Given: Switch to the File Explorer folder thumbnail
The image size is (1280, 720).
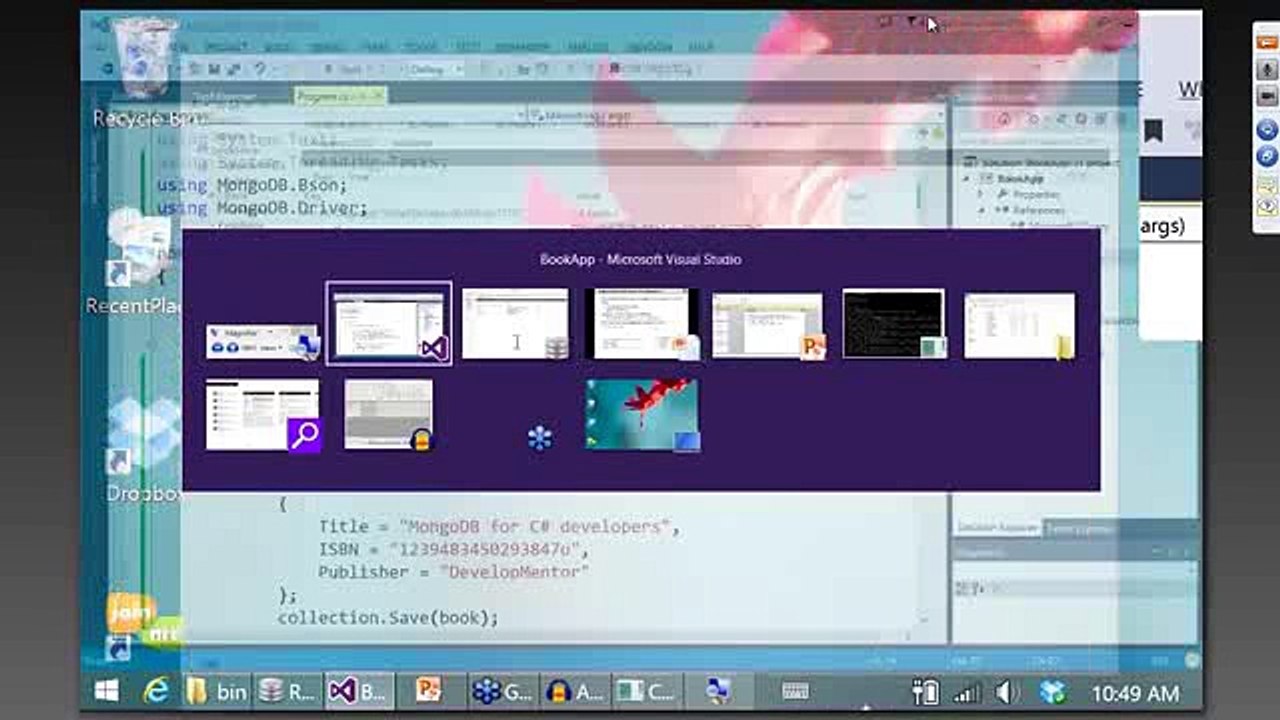Looking at the screenshot, I should (1019, 326).
